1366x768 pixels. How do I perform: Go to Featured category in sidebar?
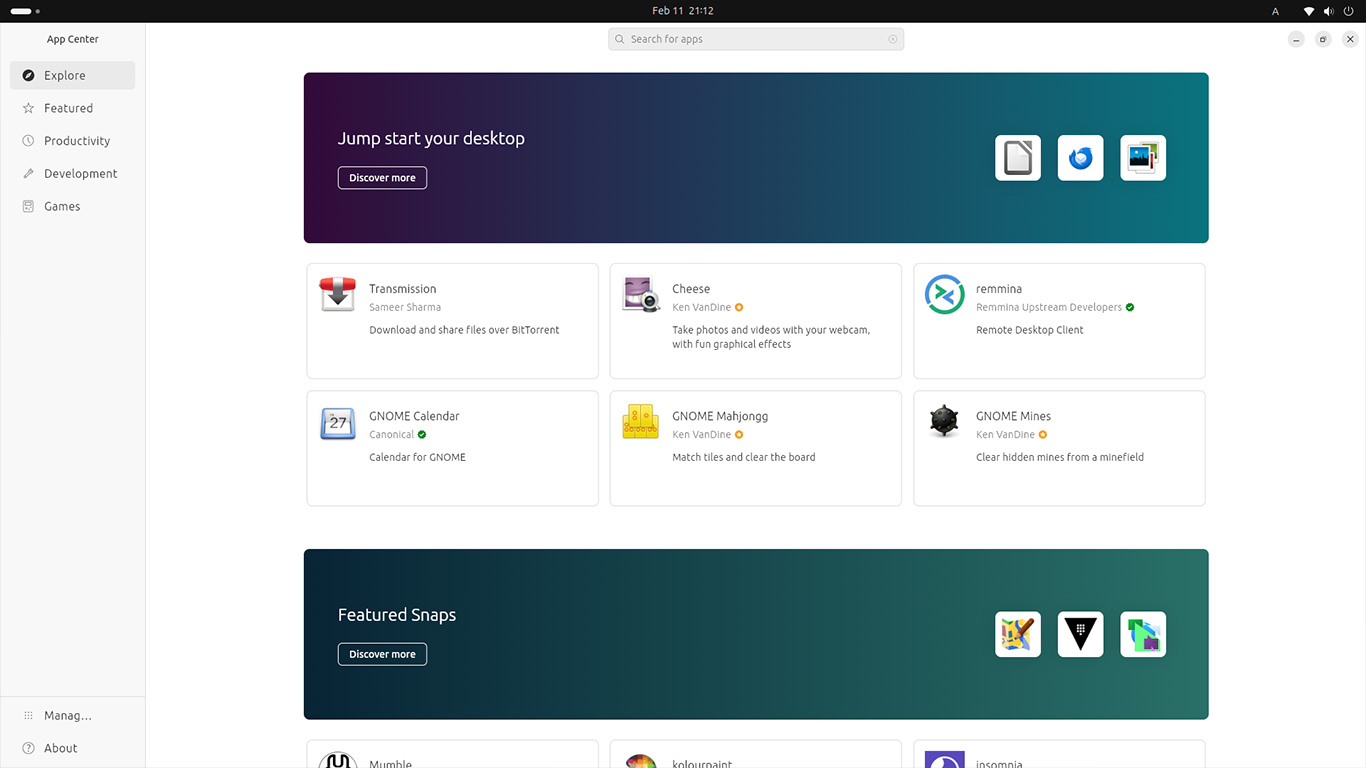[72, 108]
